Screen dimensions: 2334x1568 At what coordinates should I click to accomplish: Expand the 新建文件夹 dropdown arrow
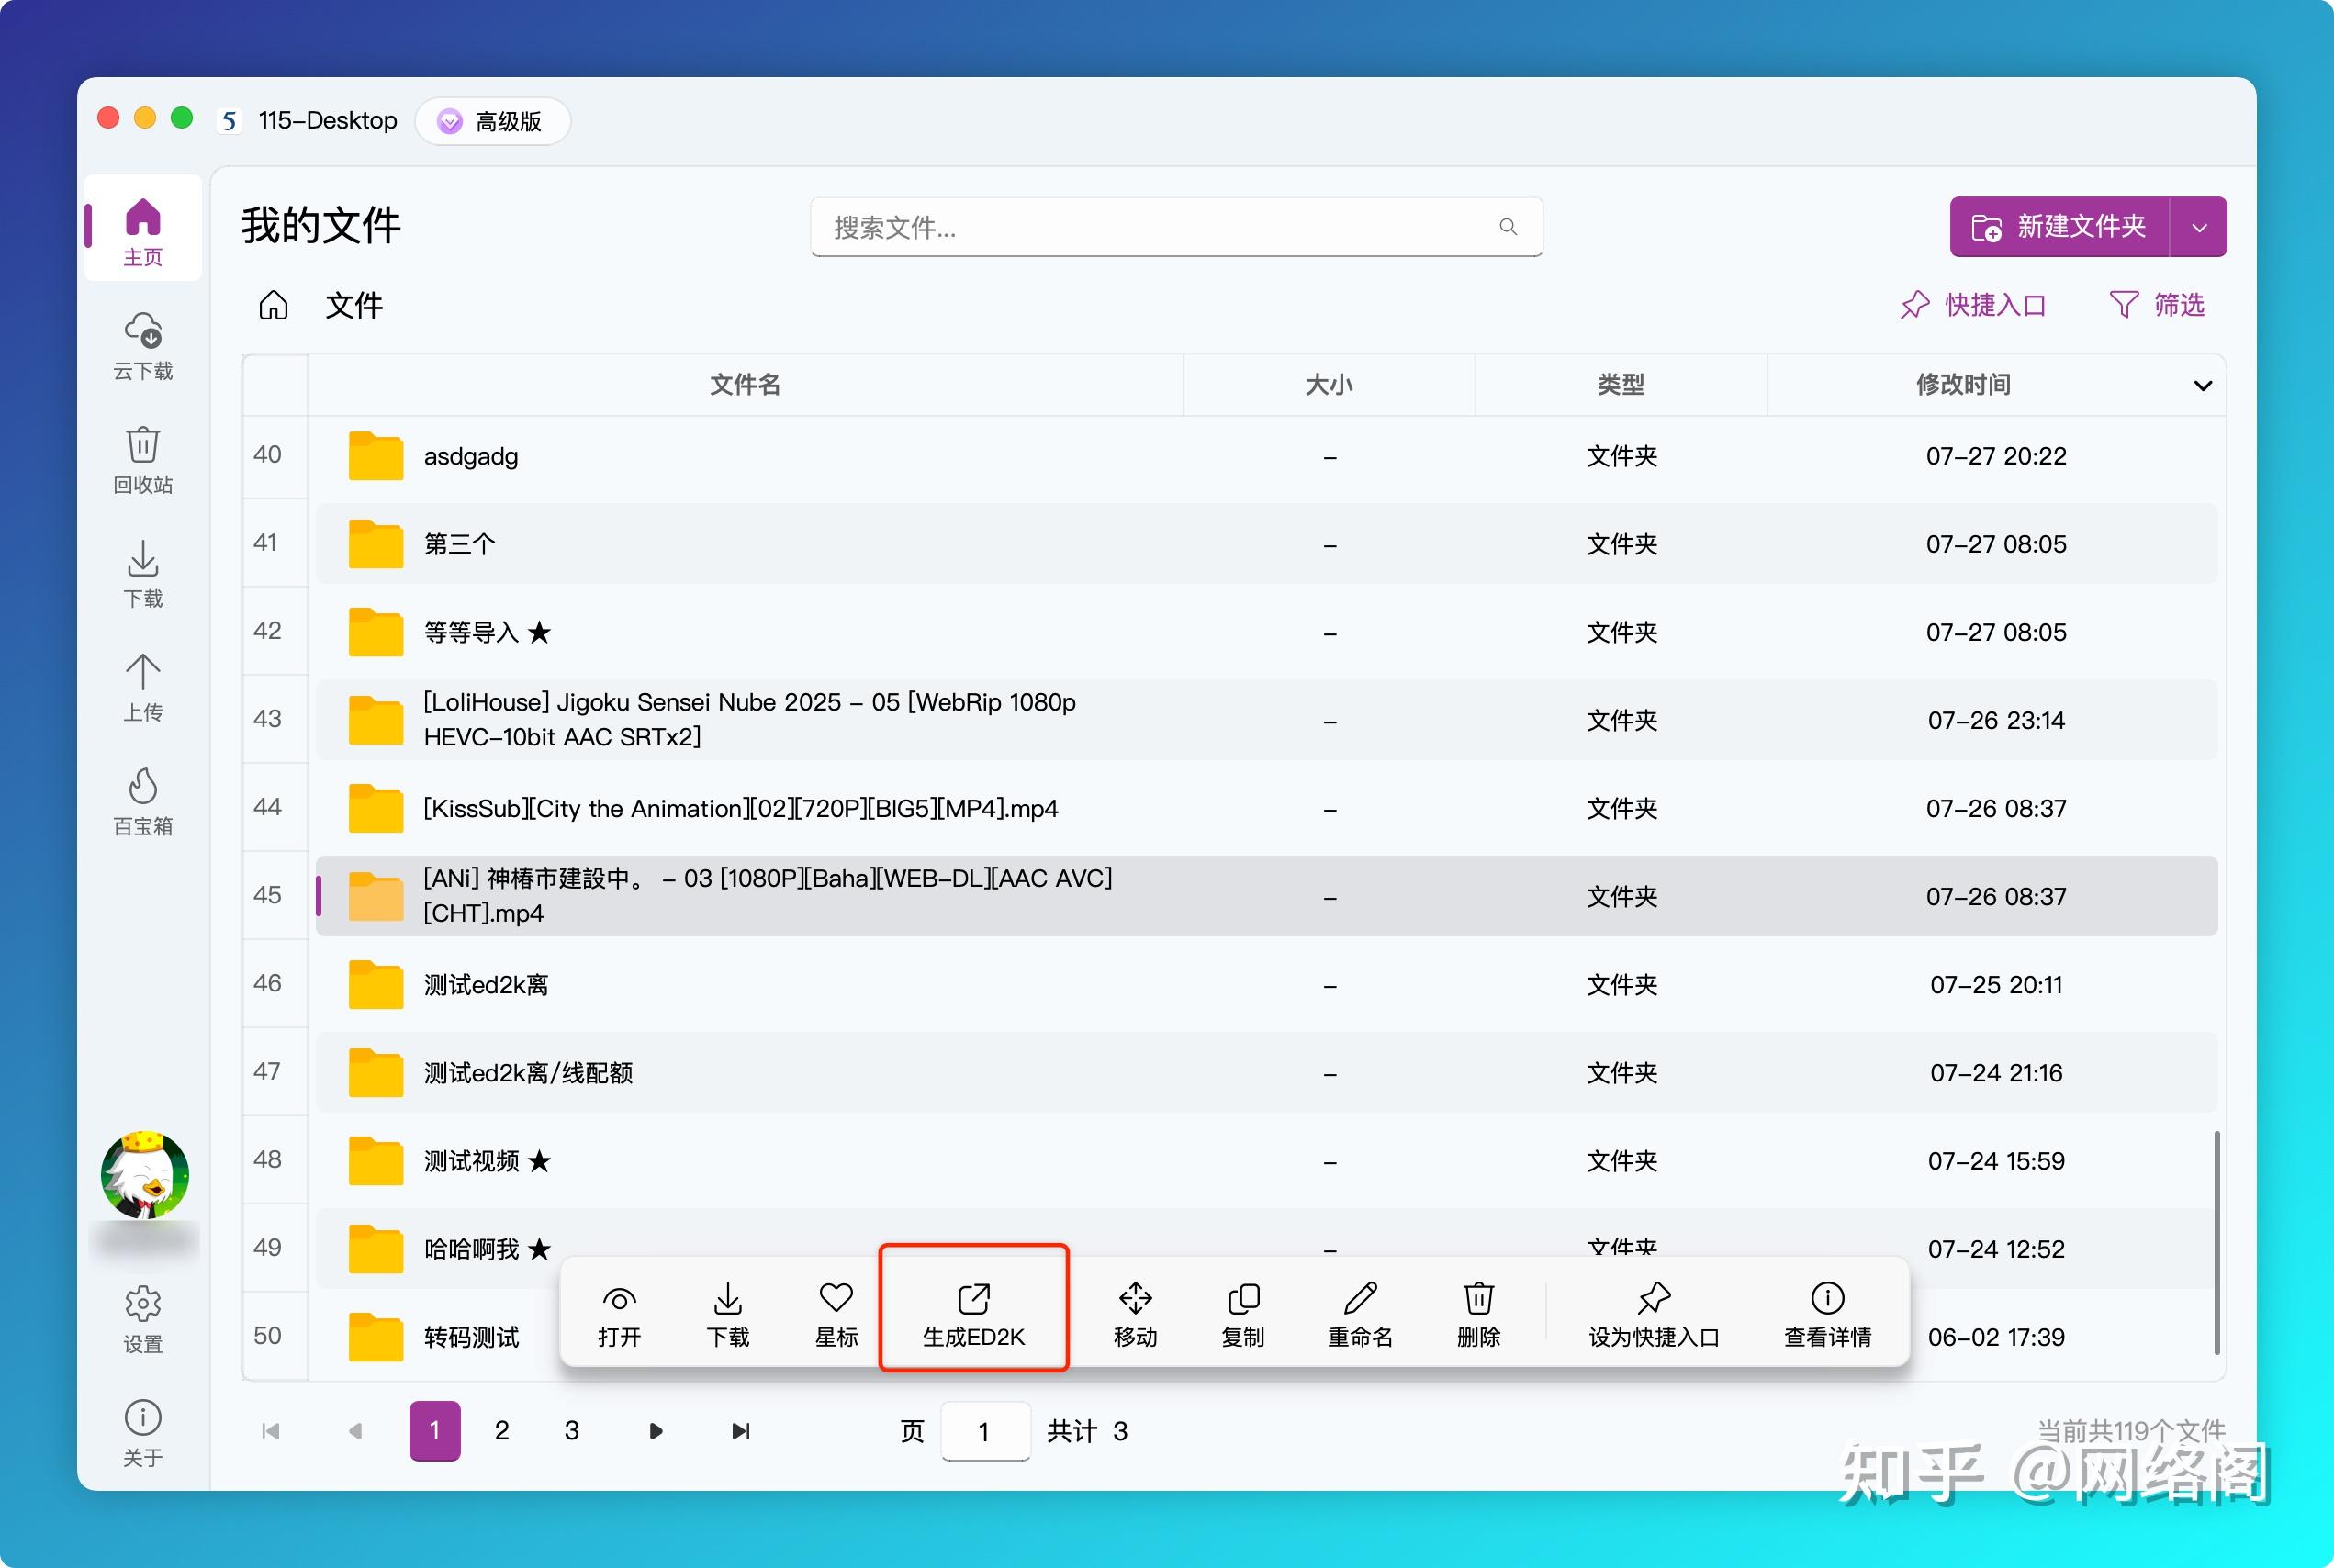[x=2199, y=227]
